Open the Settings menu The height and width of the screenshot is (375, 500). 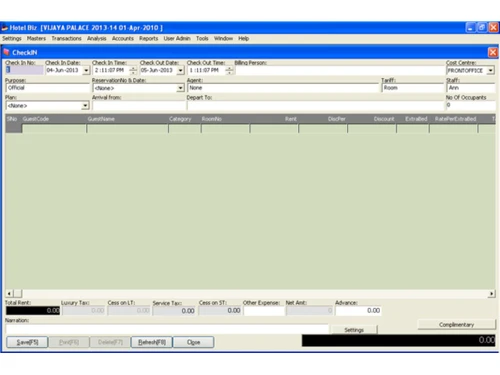click(12, 38)
